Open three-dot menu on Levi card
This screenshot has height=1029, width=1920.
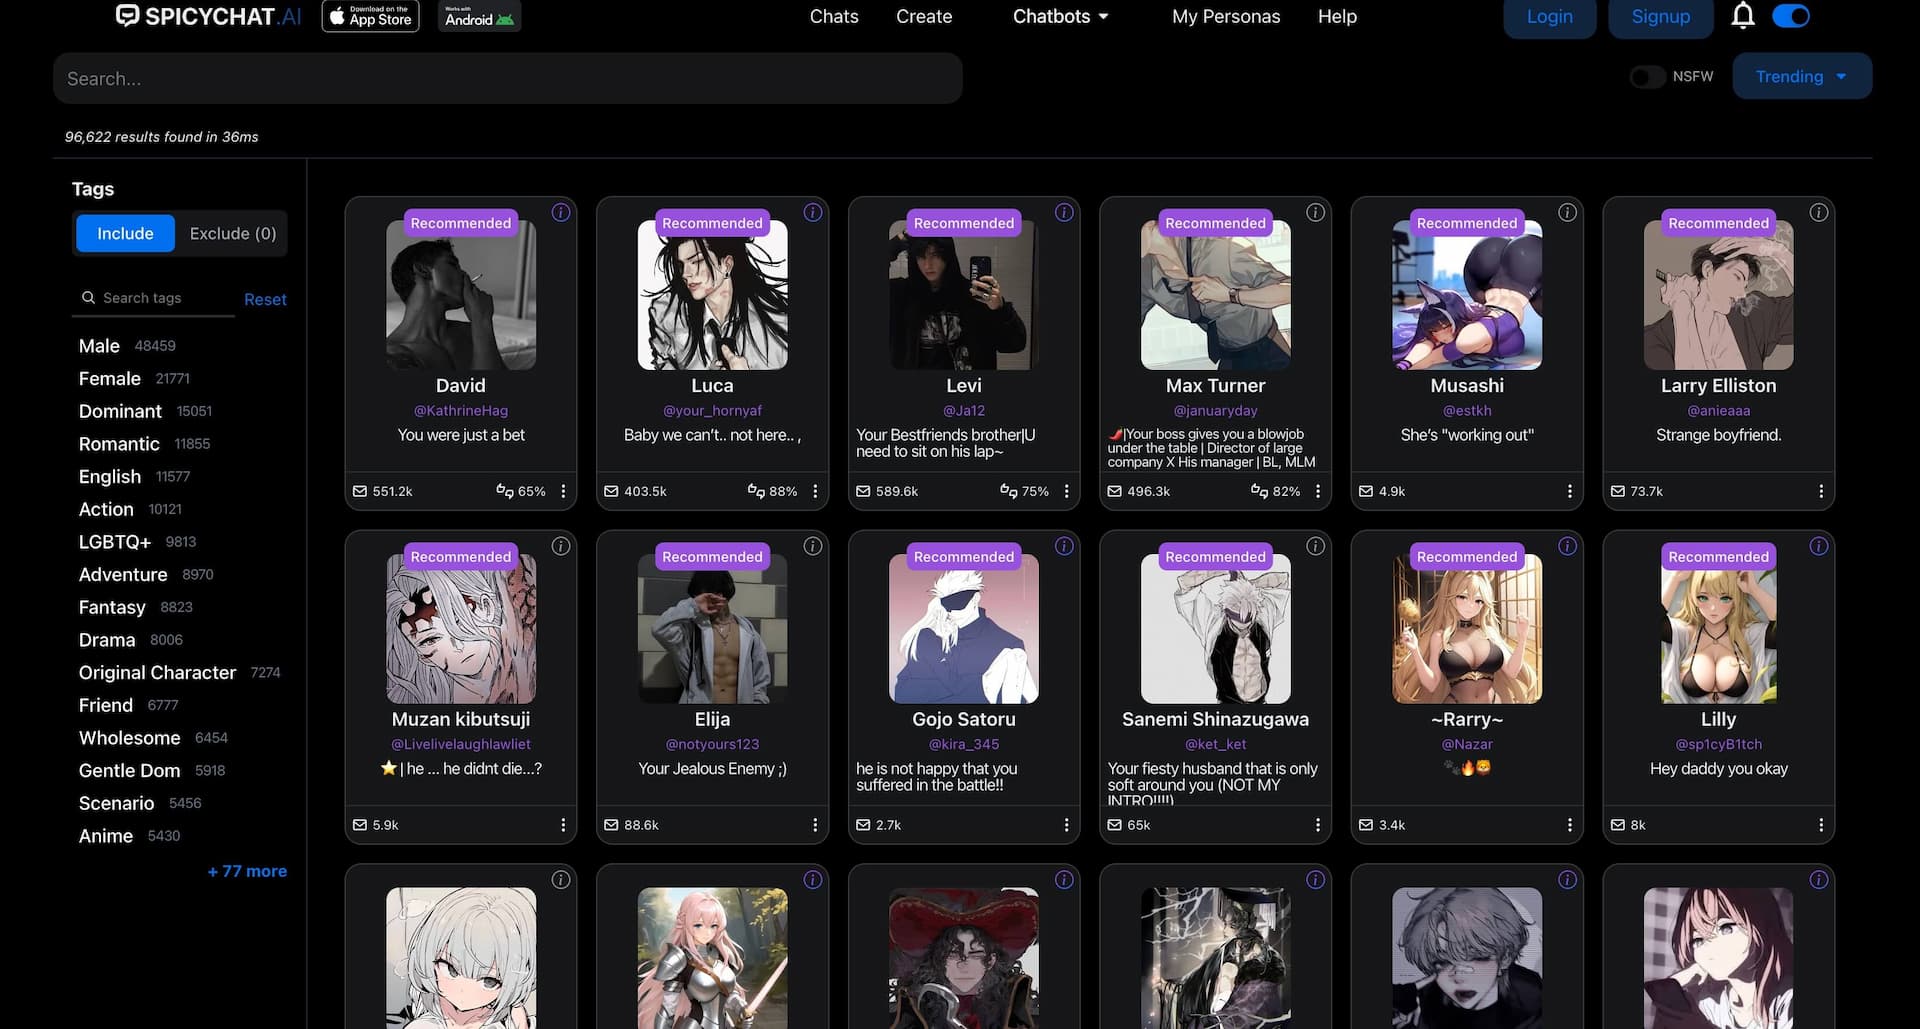pyautogui.click(x=1066, y=491)
